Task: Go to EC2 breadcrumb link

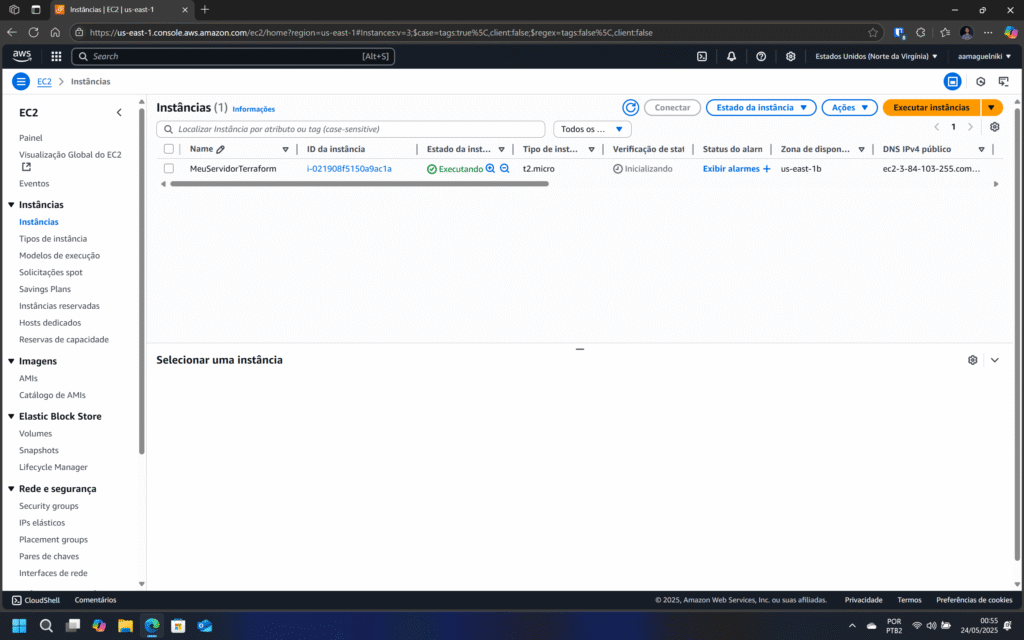Action: point(44,82)
